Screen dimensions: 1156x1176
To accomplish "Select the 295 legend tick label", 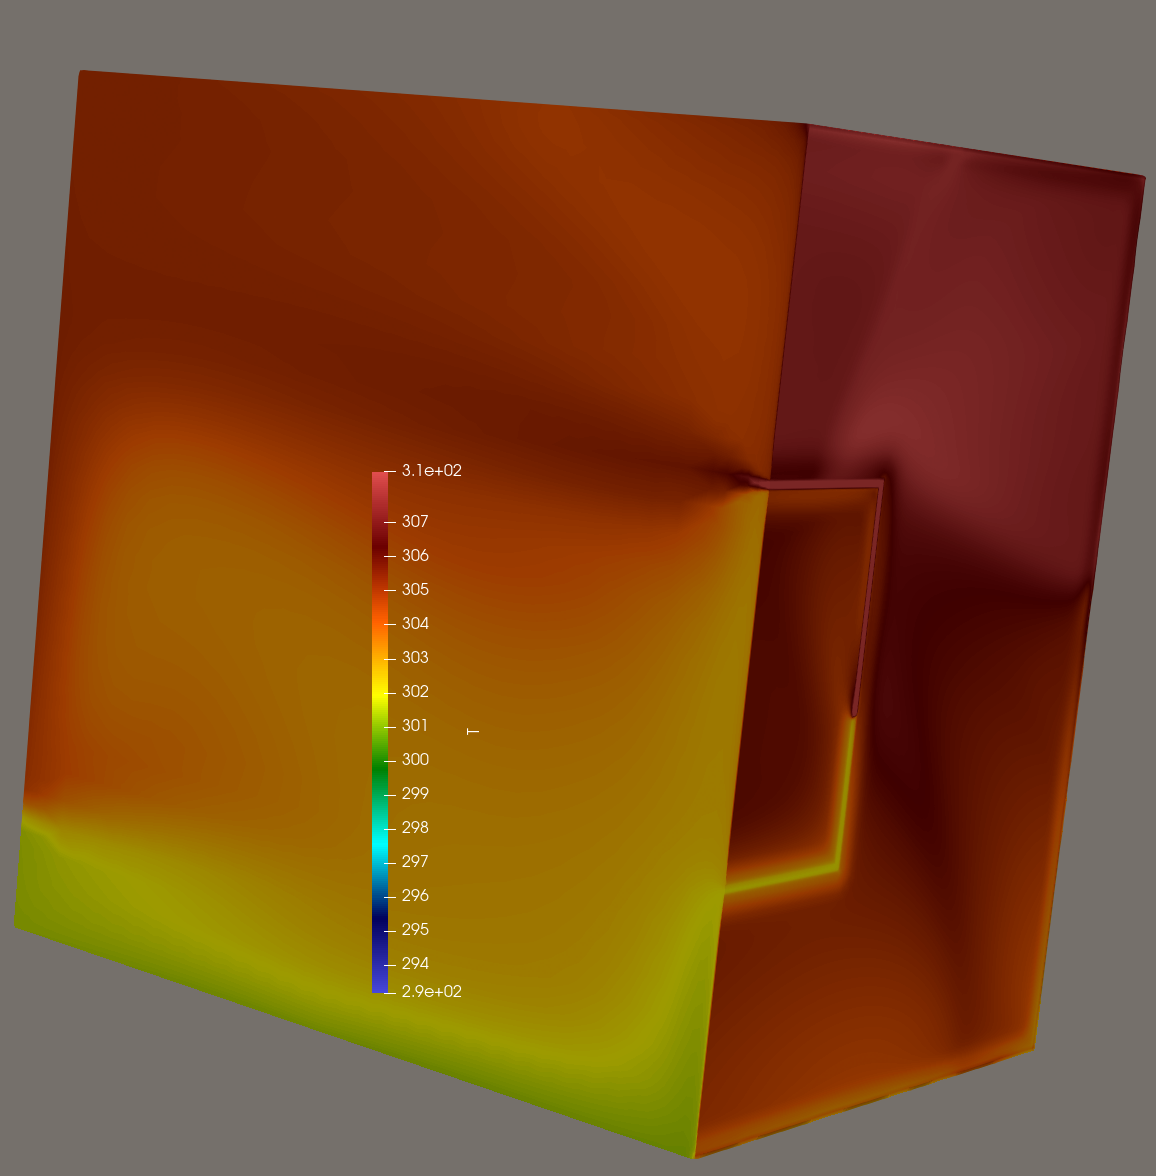I will point(415,930).
